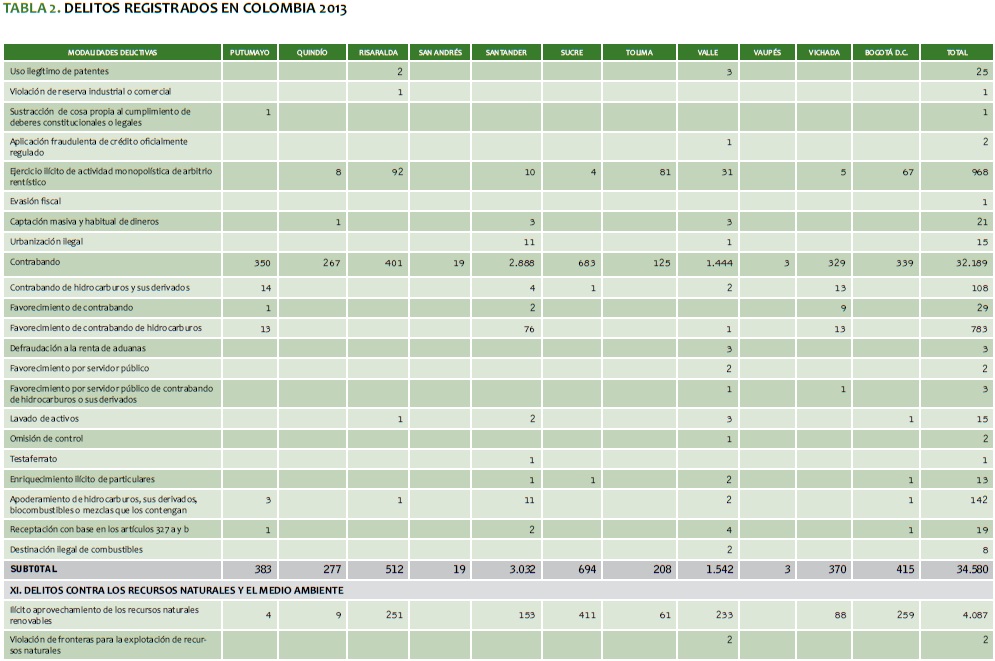Click the table title 'Delitos registrados en Colombia 2013'
995x661 pixels.
[x=176, y=9]
